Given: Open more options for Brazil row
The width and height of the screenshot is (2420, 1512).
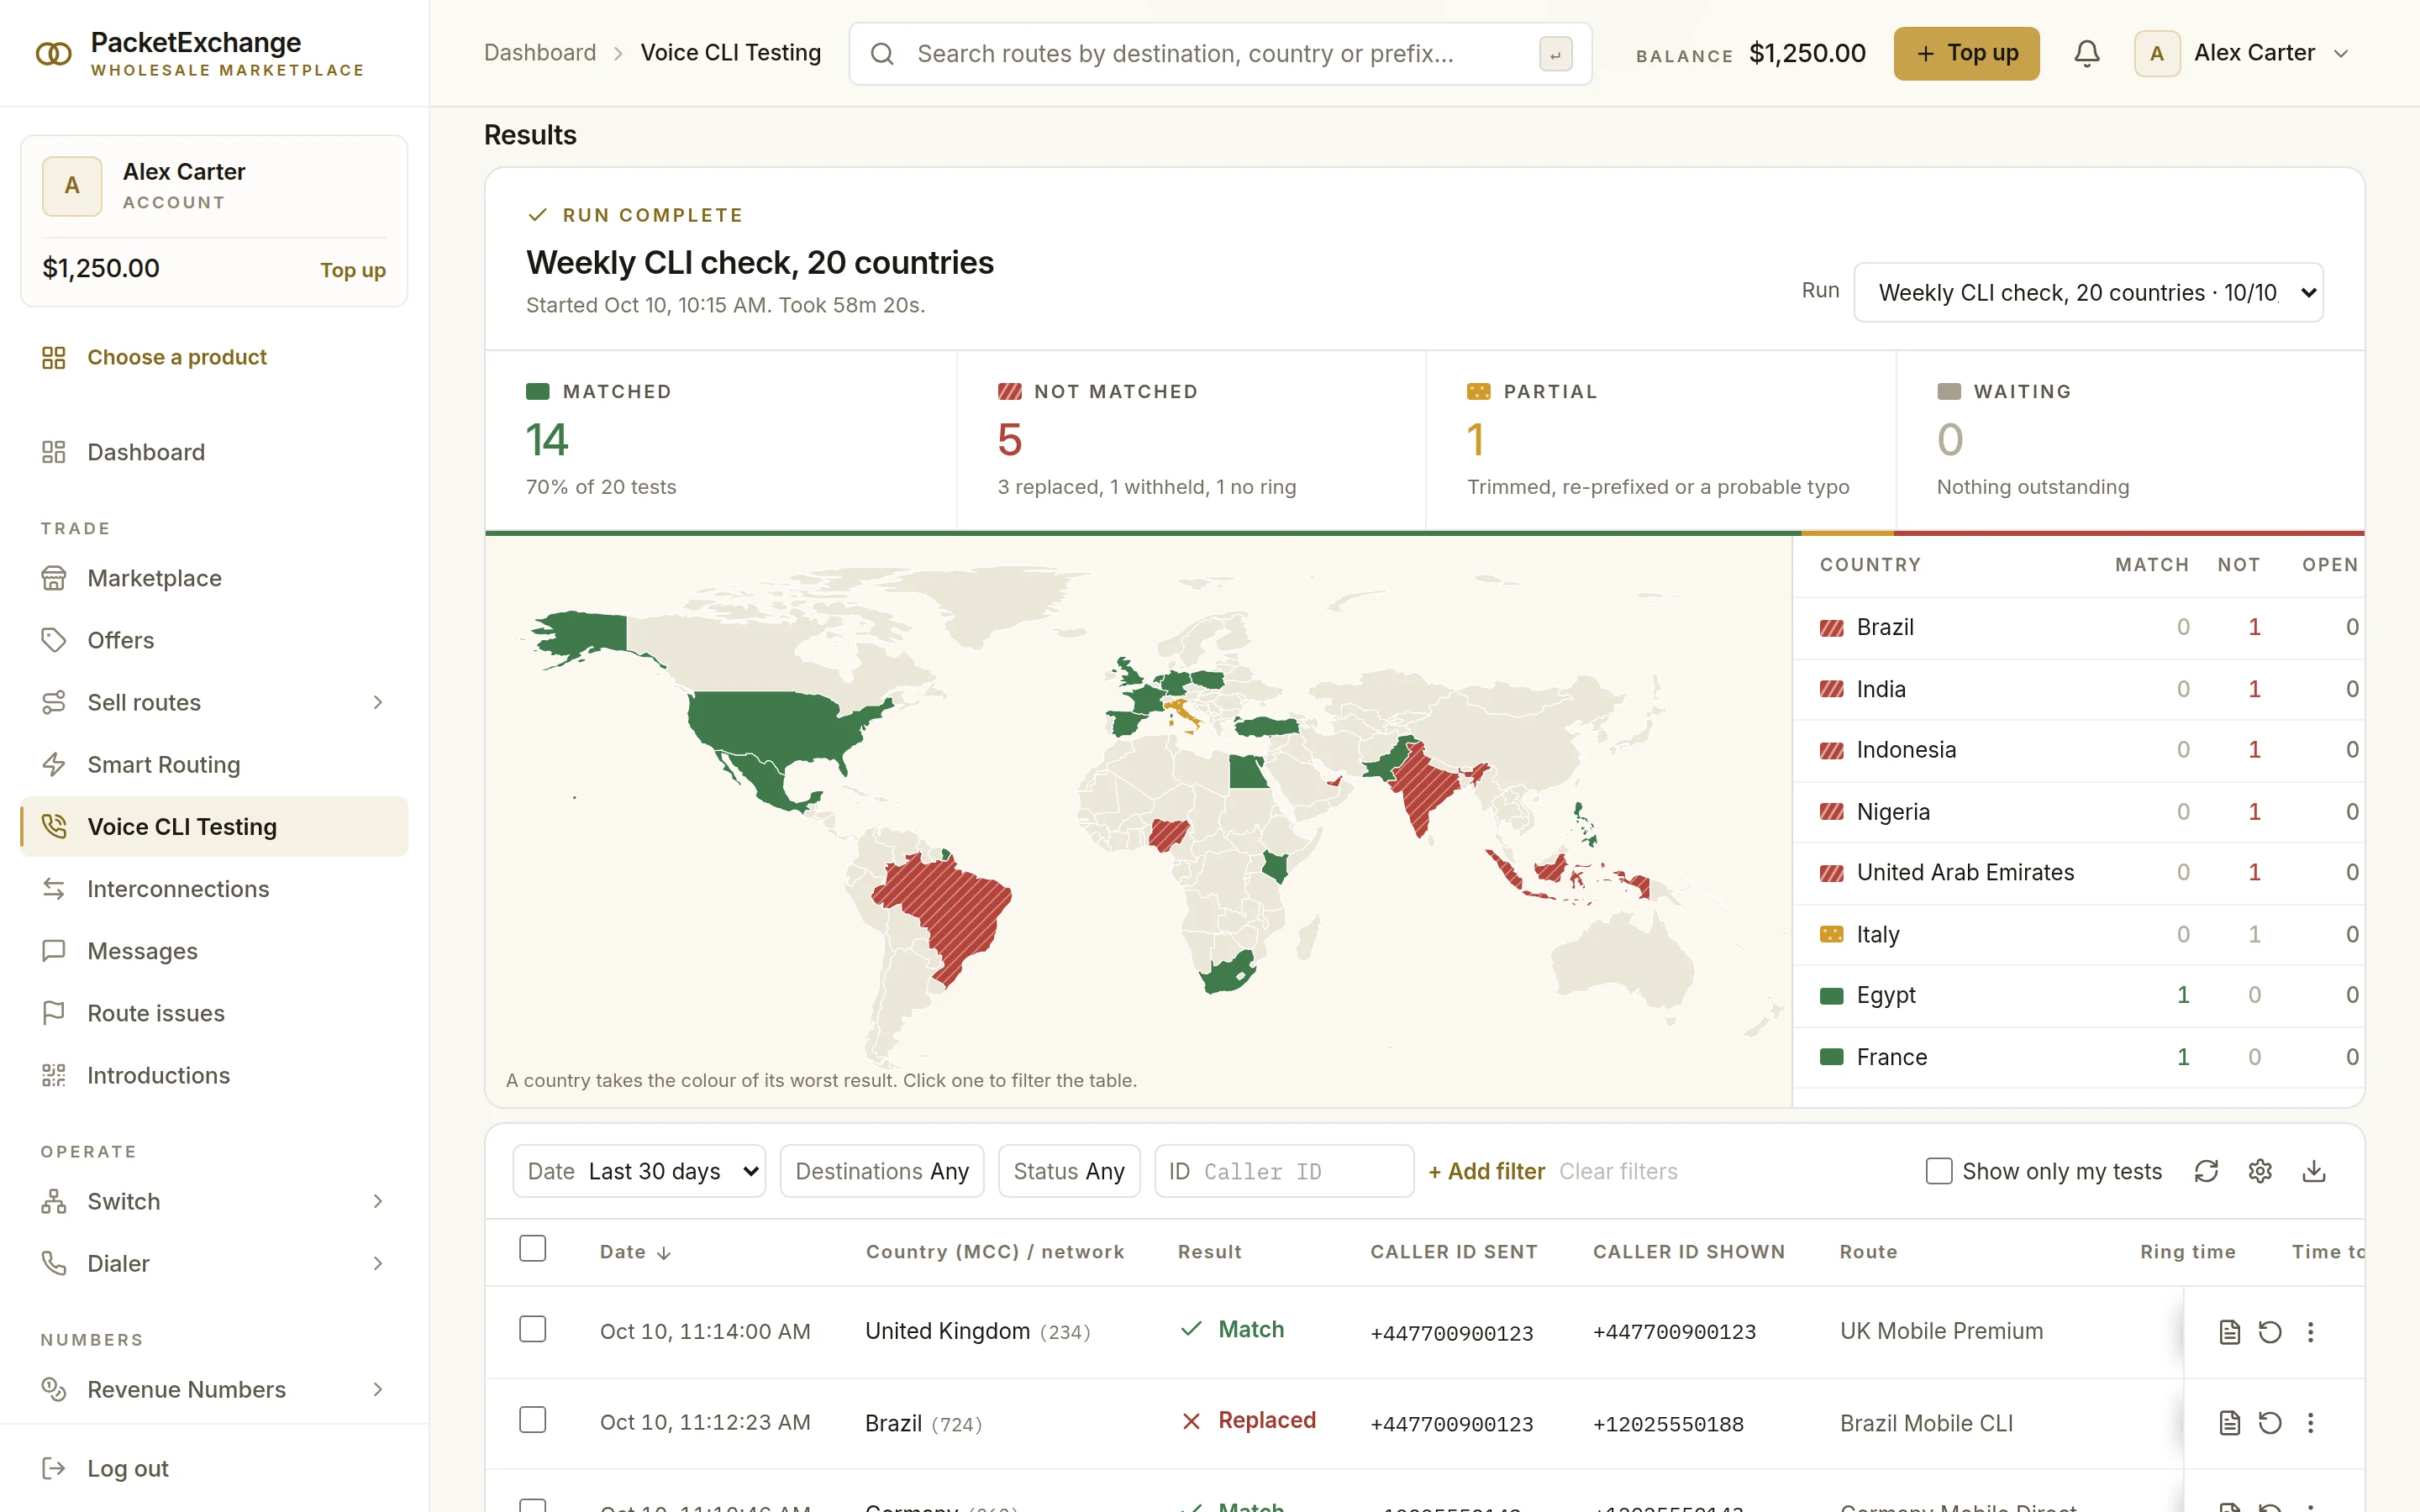Looking at the screenshot, I should click(2310, 1422).
